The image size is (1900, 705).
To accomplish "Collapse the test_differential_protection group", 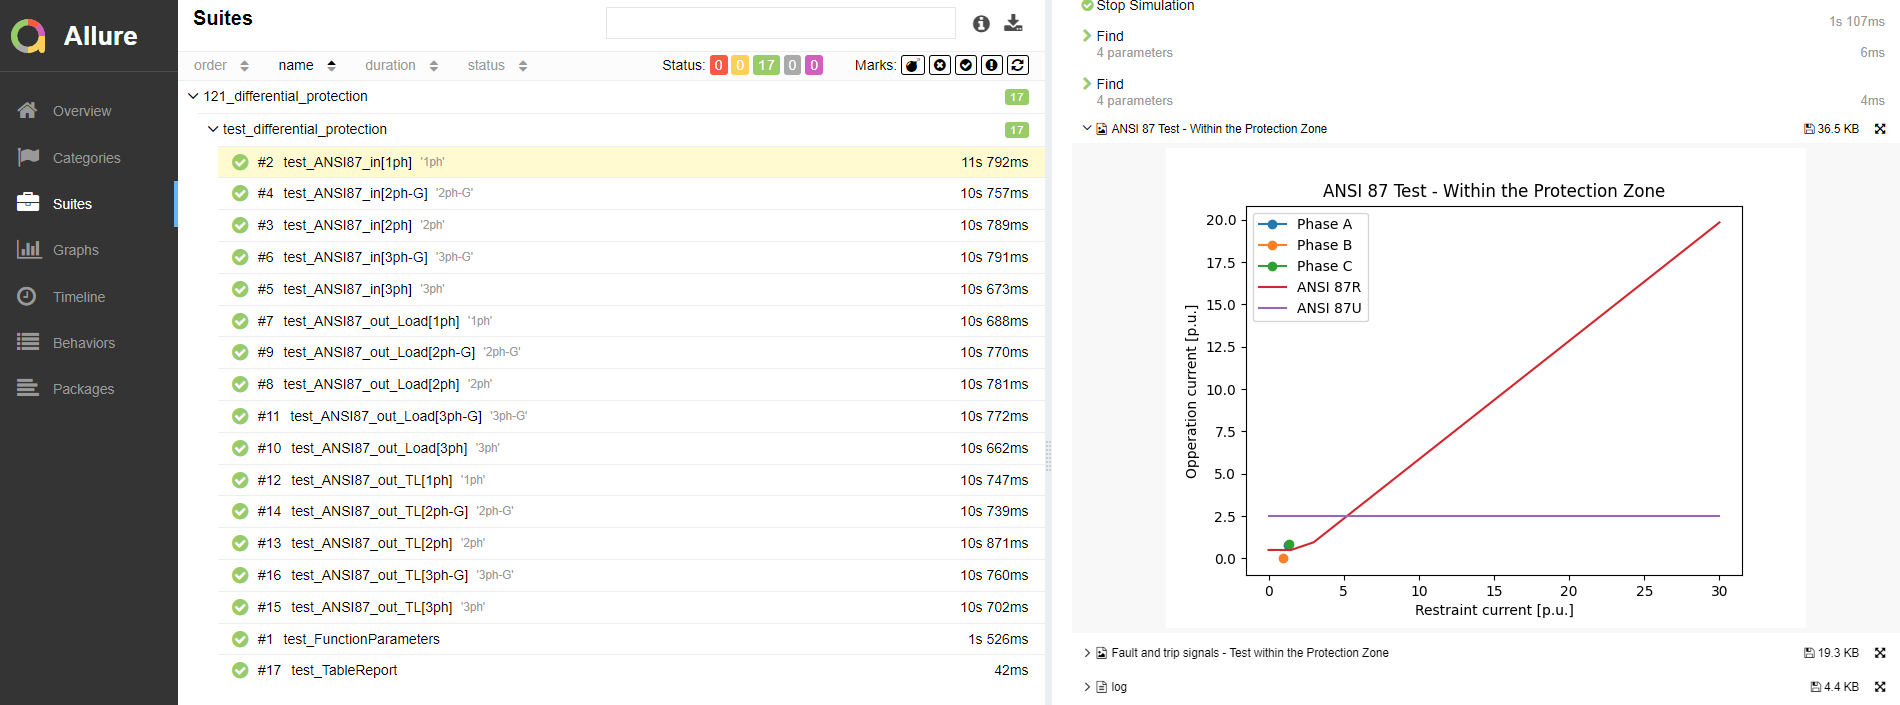I will 213,129.
